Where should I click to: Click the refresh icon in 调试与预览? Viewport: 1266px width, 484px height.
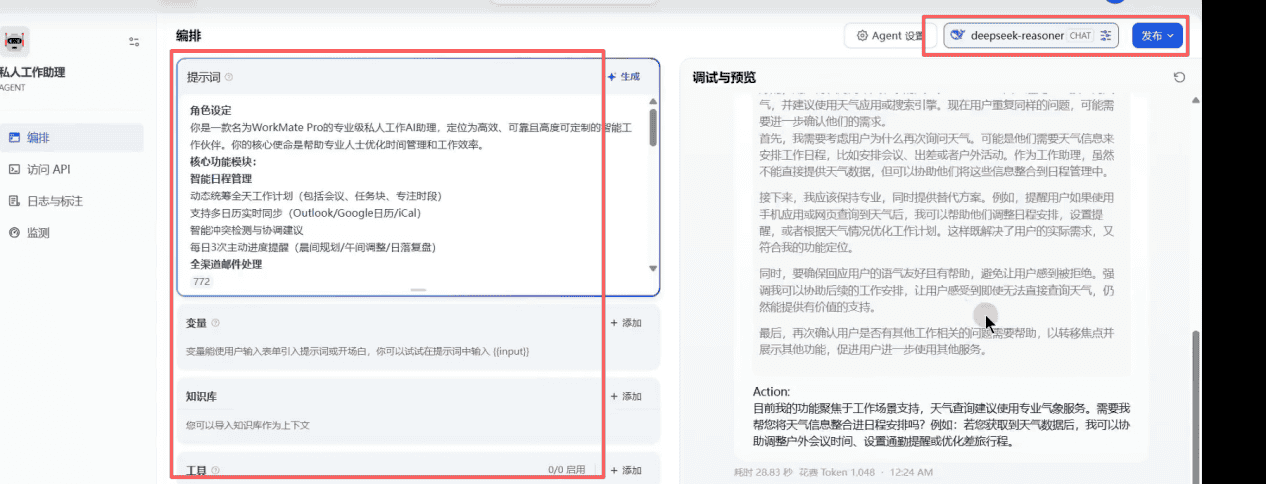tap(1179, 78)
